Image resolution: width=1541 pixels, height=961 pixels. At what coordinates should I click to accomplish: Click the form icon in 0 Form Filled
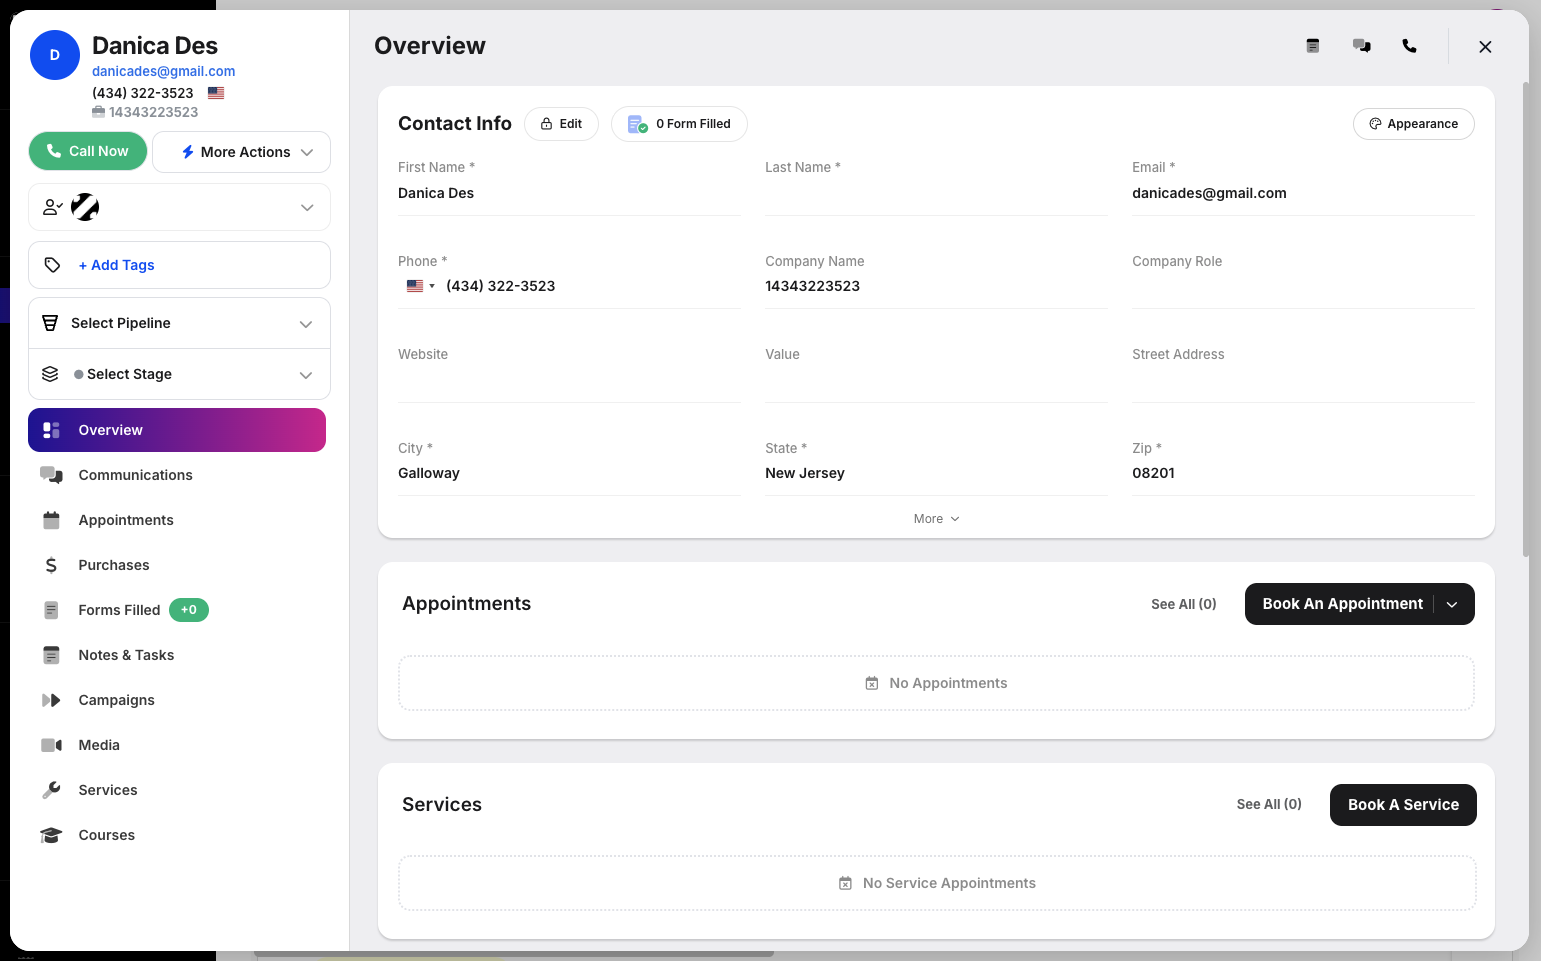(637, 124)
